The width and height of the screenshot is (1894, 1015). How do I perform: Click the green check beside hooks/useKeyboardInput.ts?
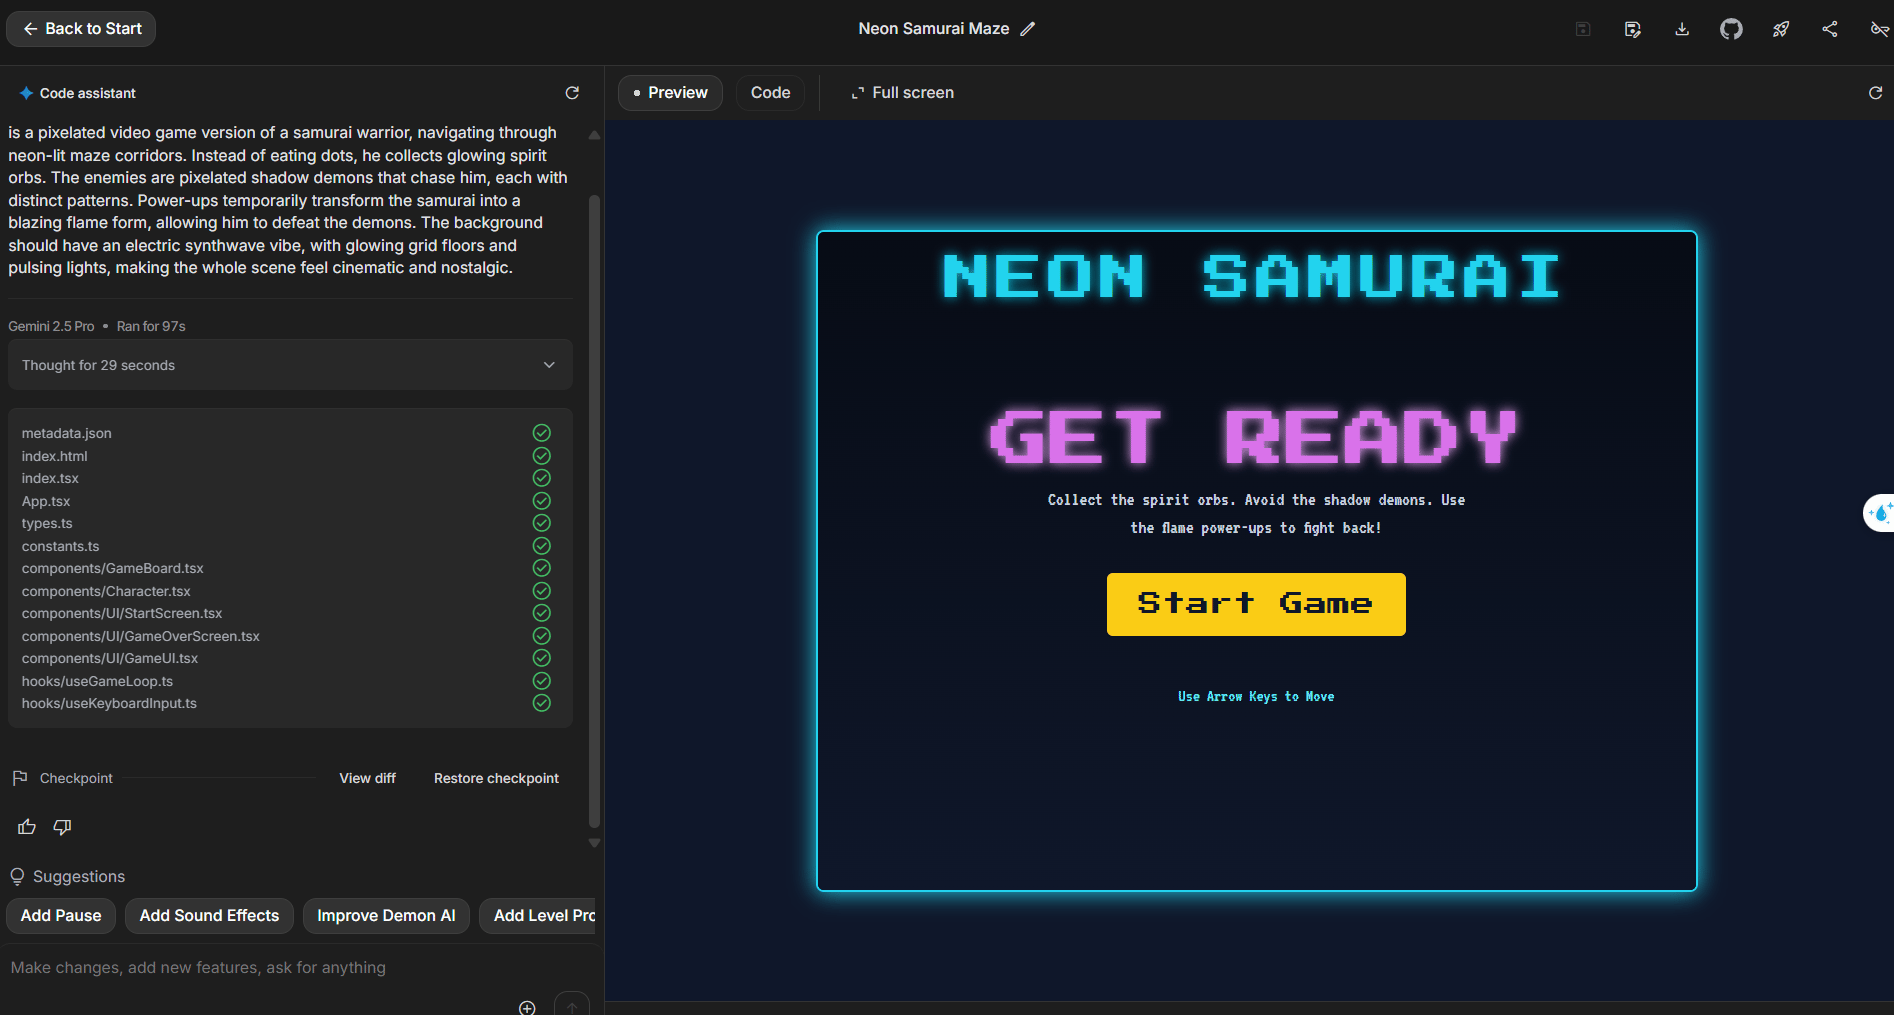[542, 703]
